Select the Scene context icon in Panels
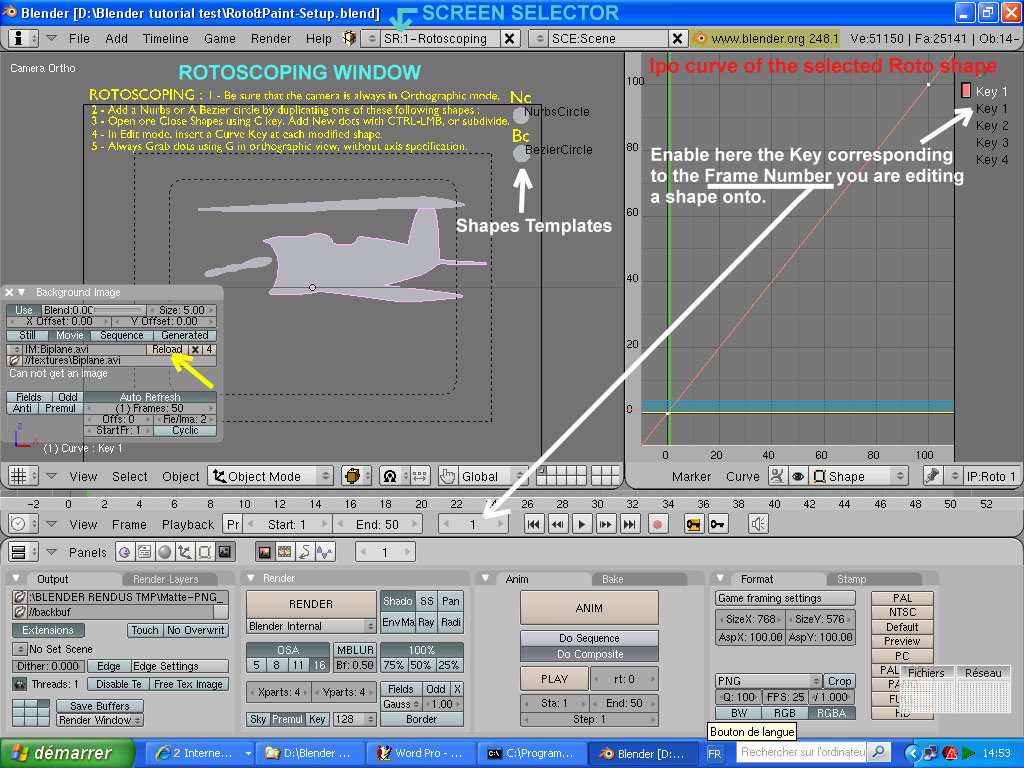Viewport: 1024px width, 768px height. (x=225, y=552)
